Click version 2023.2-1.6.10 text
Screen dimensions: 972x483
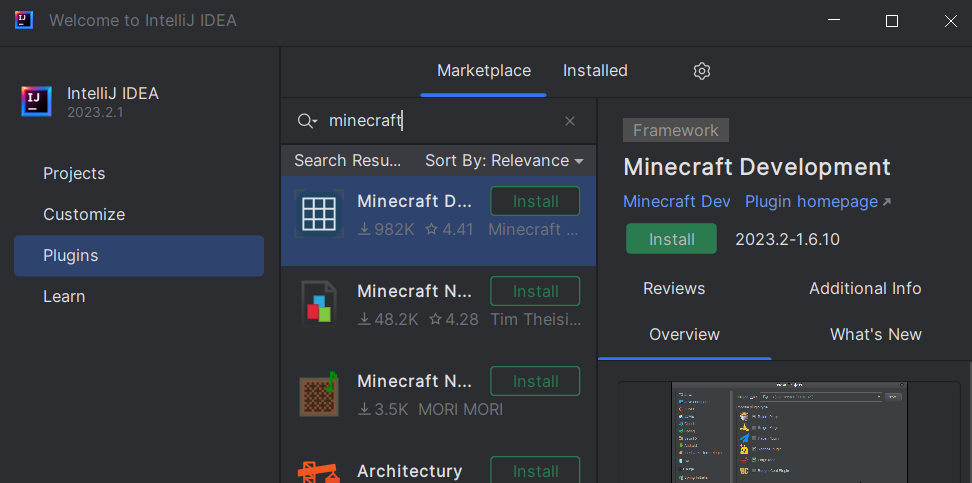(x=787, y=239)
